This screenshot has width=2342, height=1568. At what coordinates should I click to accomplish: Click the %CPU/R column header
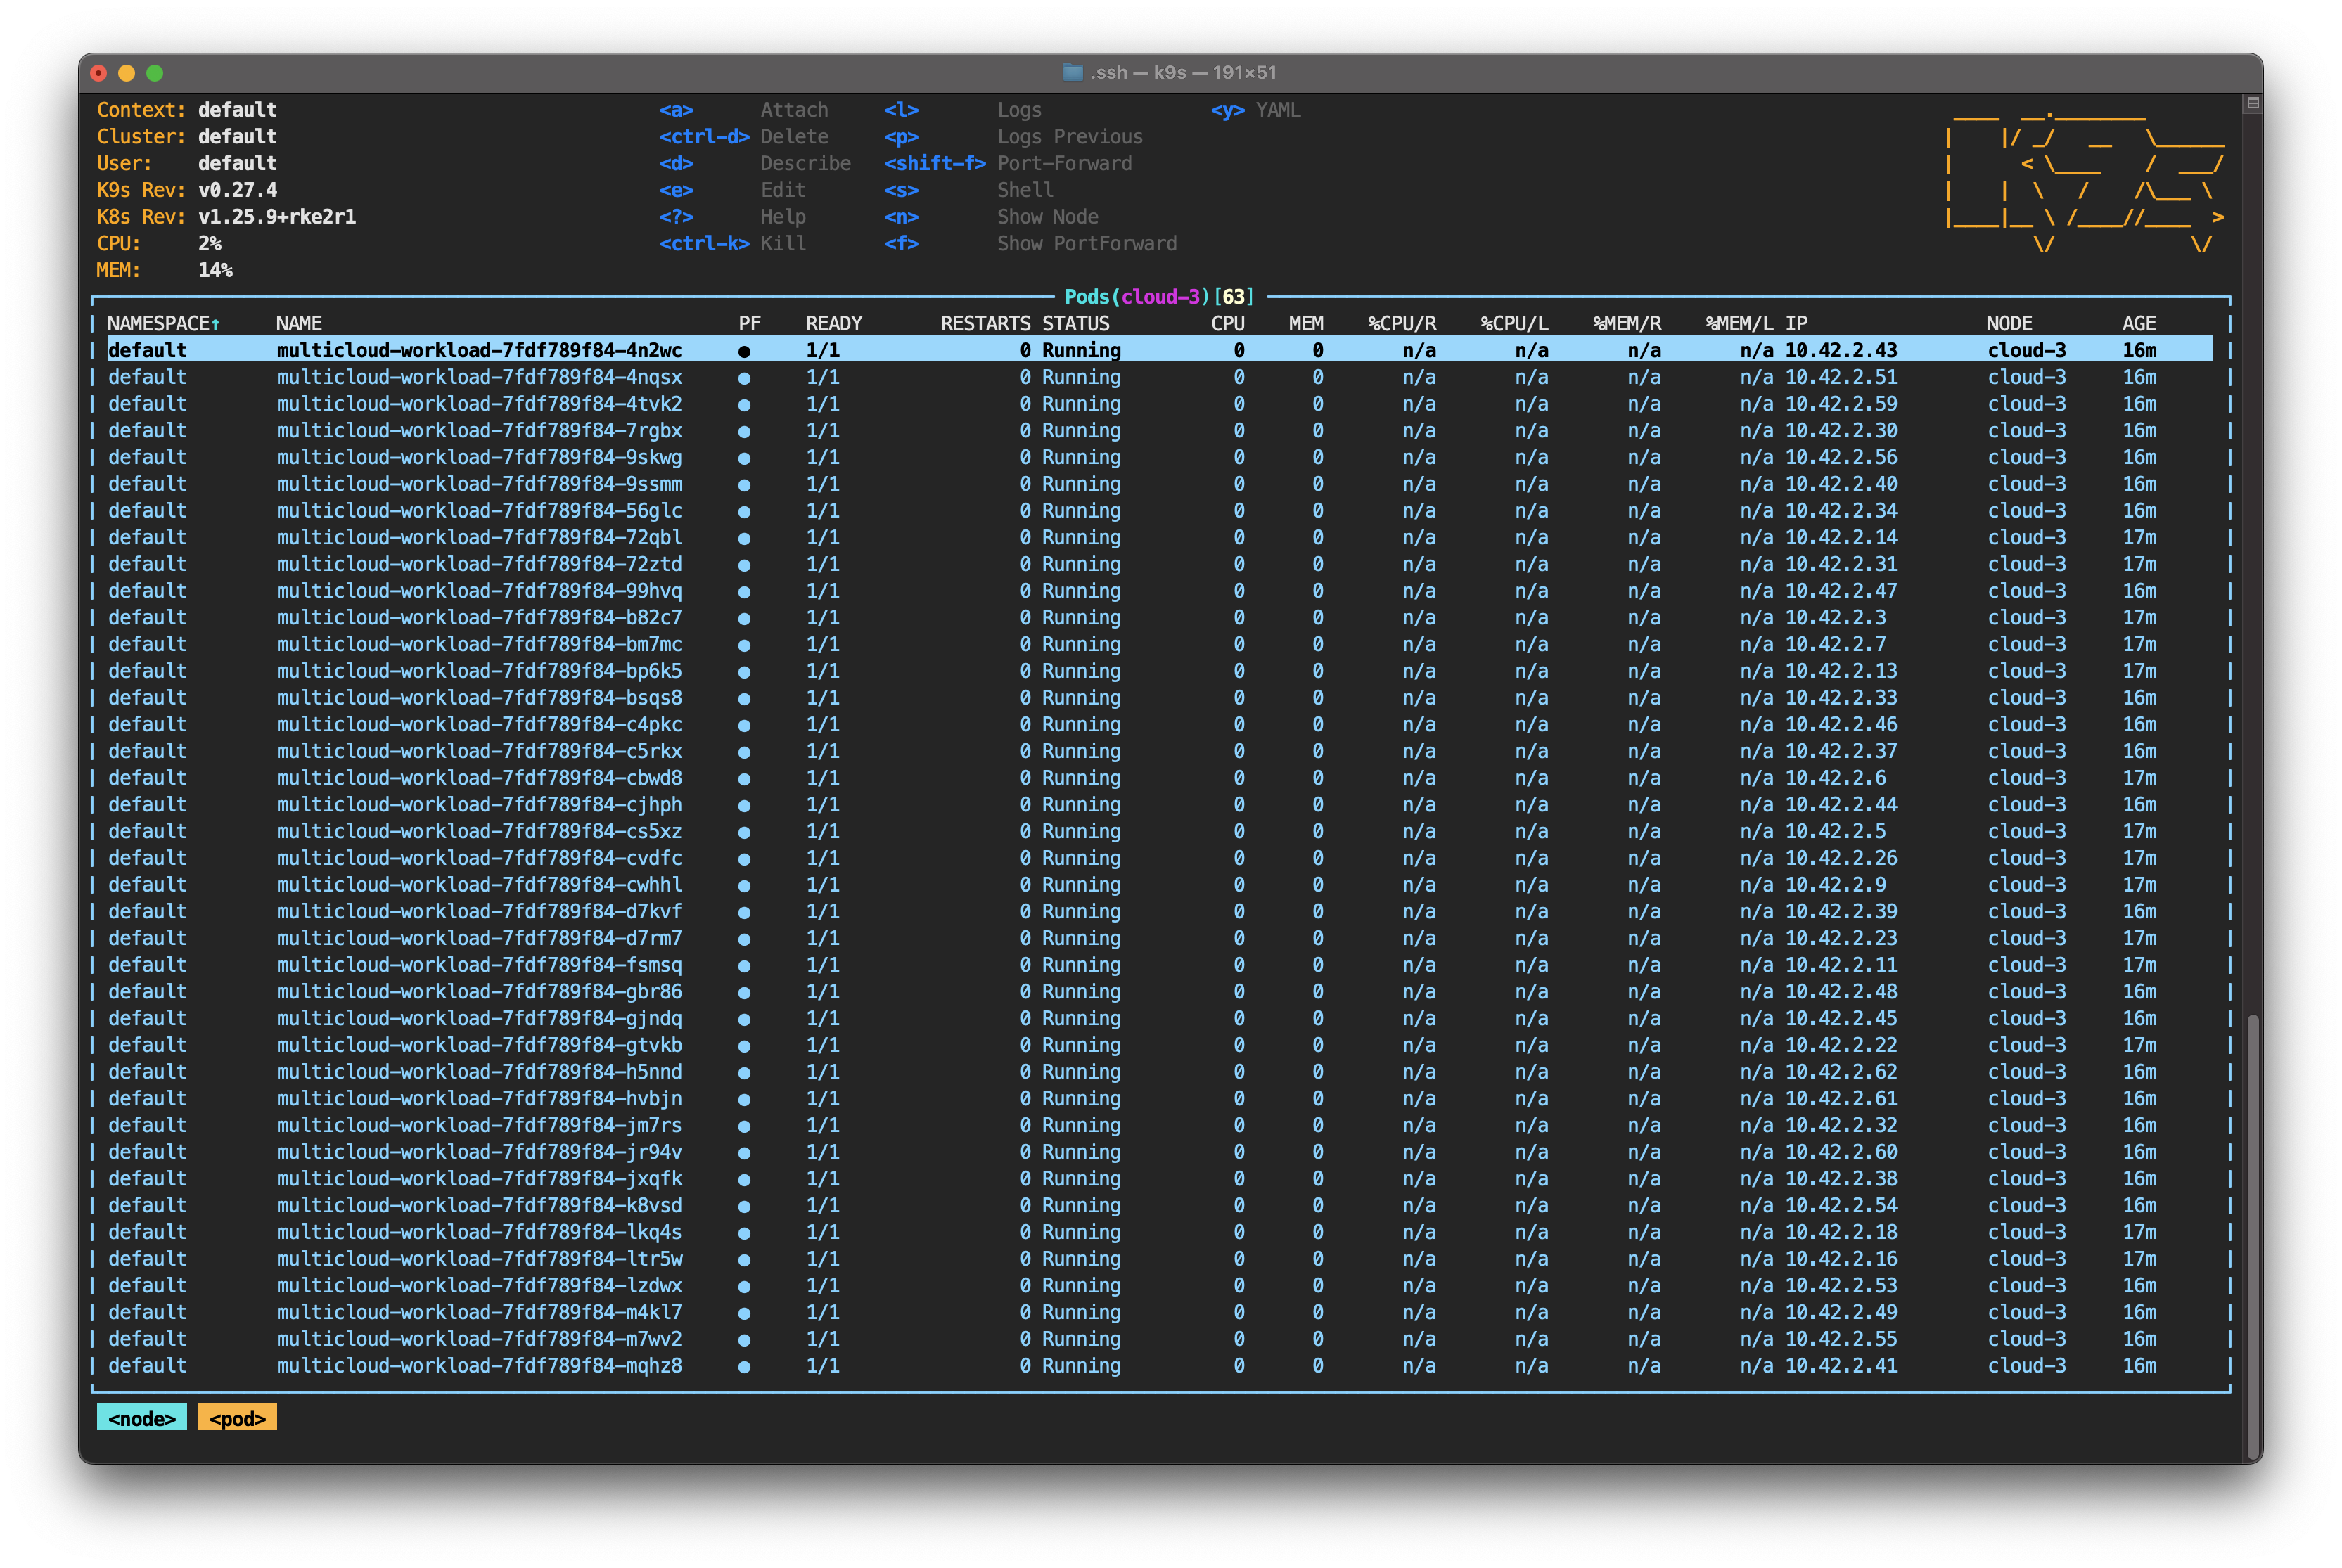(1402, 324)
